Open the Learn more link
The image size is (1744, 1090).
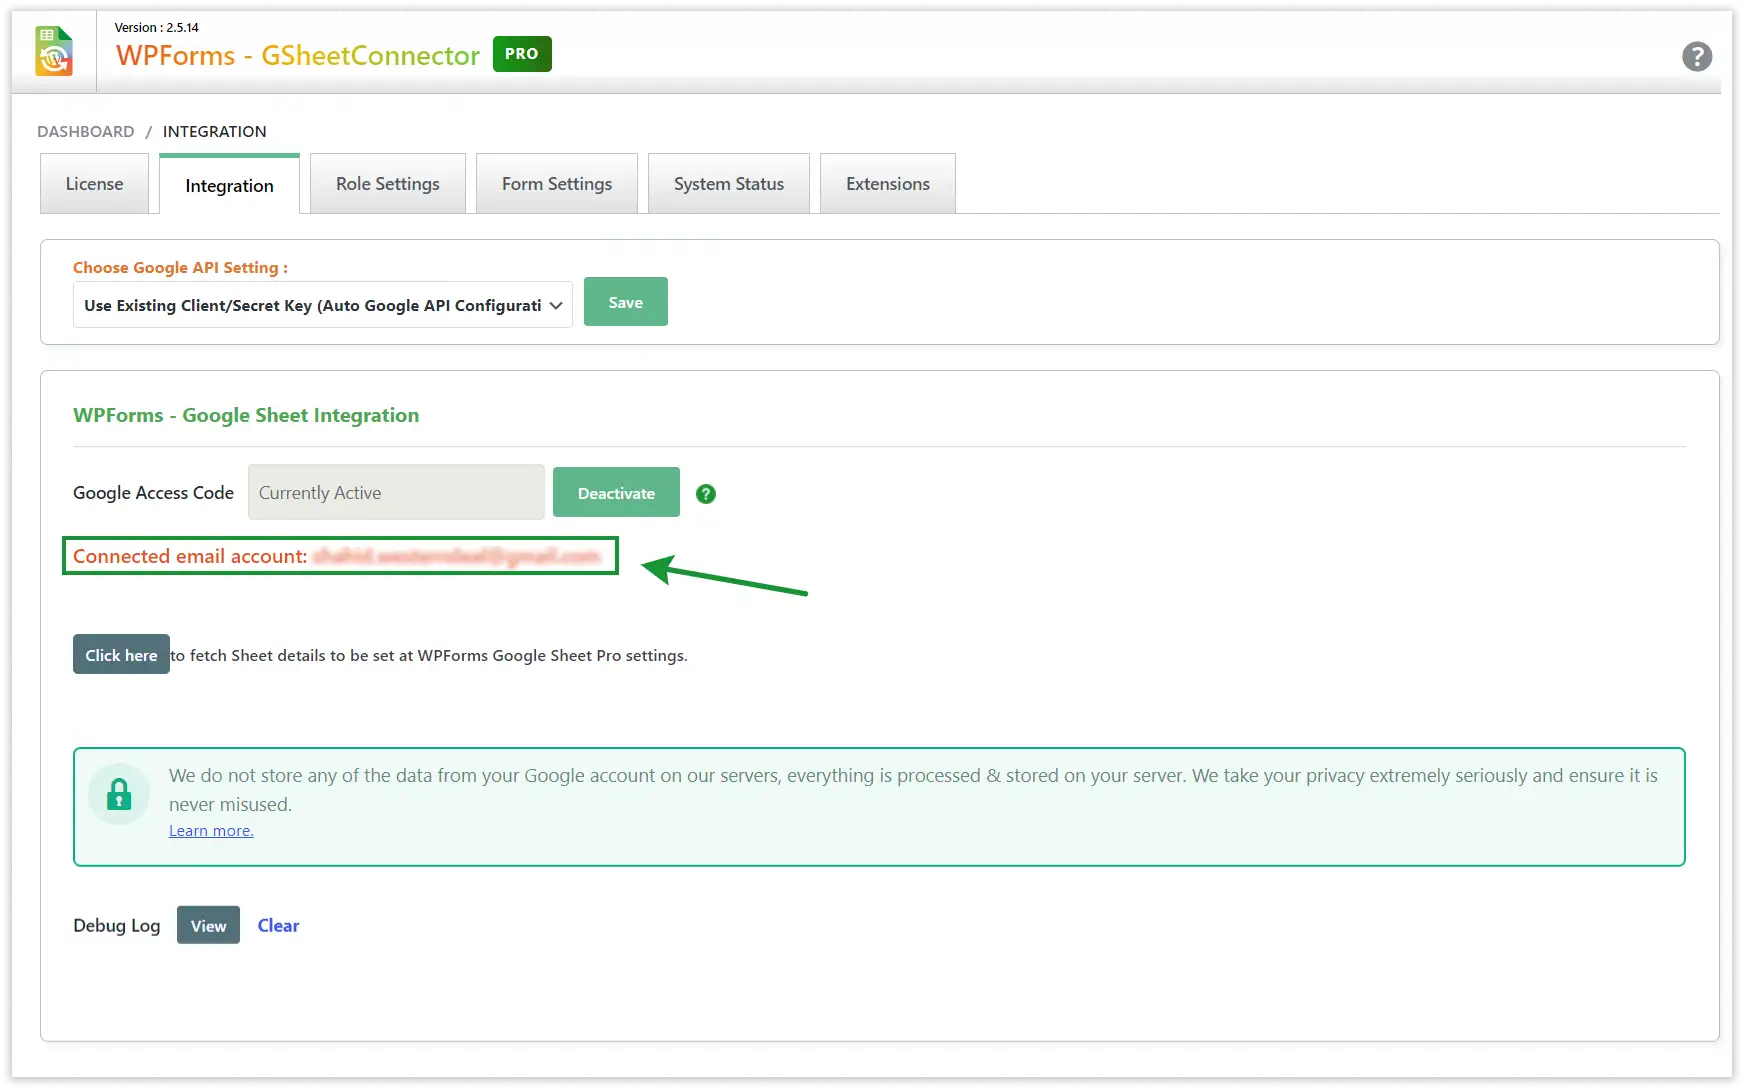(x=210, y=830)
